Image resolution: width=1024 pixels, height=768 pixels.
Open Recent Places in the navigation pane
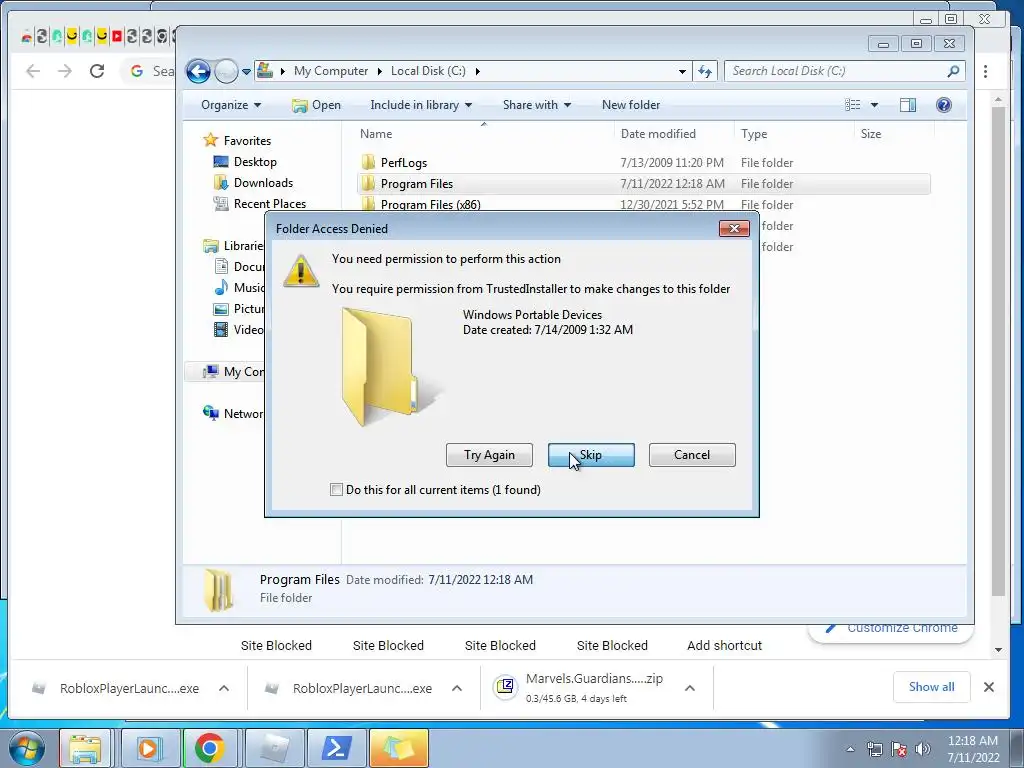(270, 203)
